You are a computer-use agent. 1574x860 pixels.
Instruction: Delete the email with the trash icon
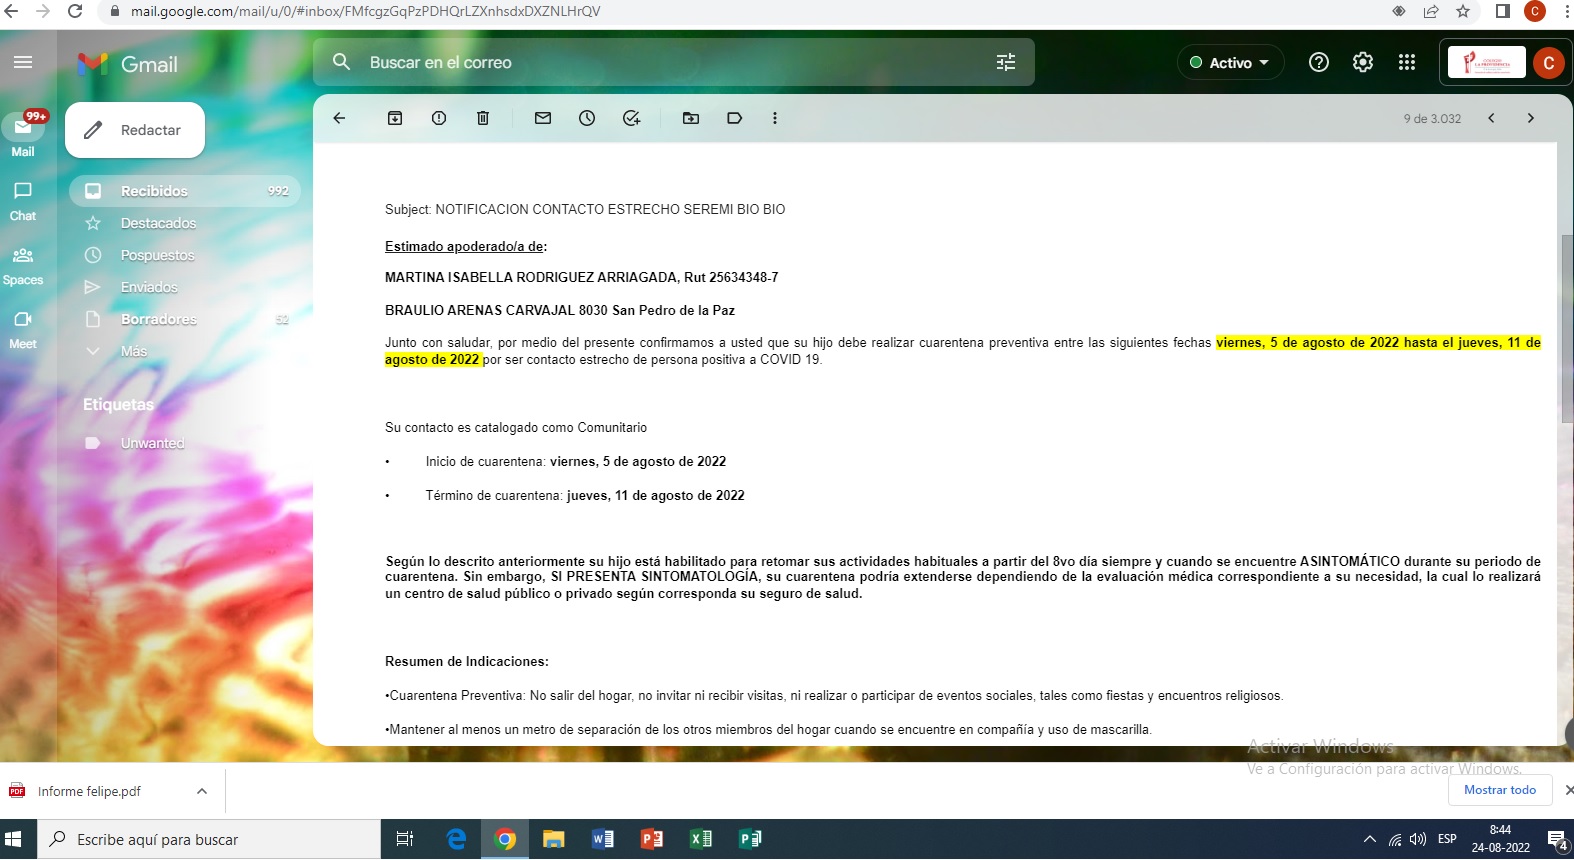click(483, 118)
